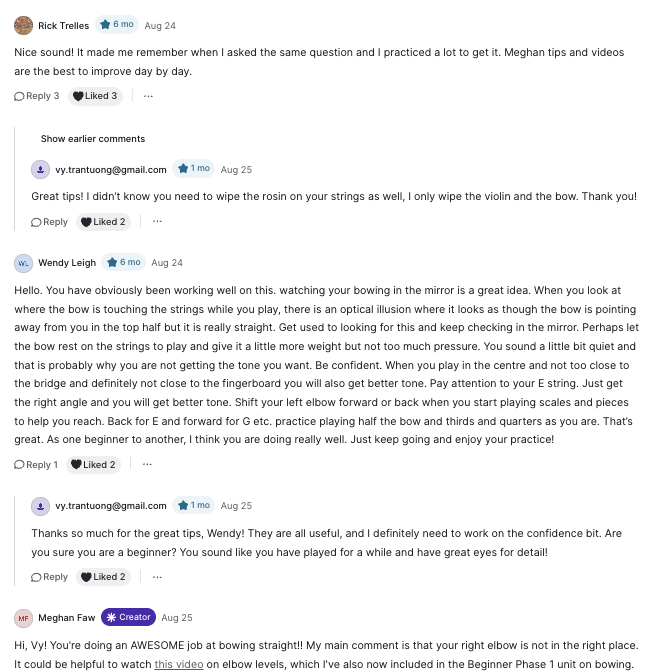Click avatar on vy.trantuong's reply to Wendy

pyautogui.click(x=40, y=506)
